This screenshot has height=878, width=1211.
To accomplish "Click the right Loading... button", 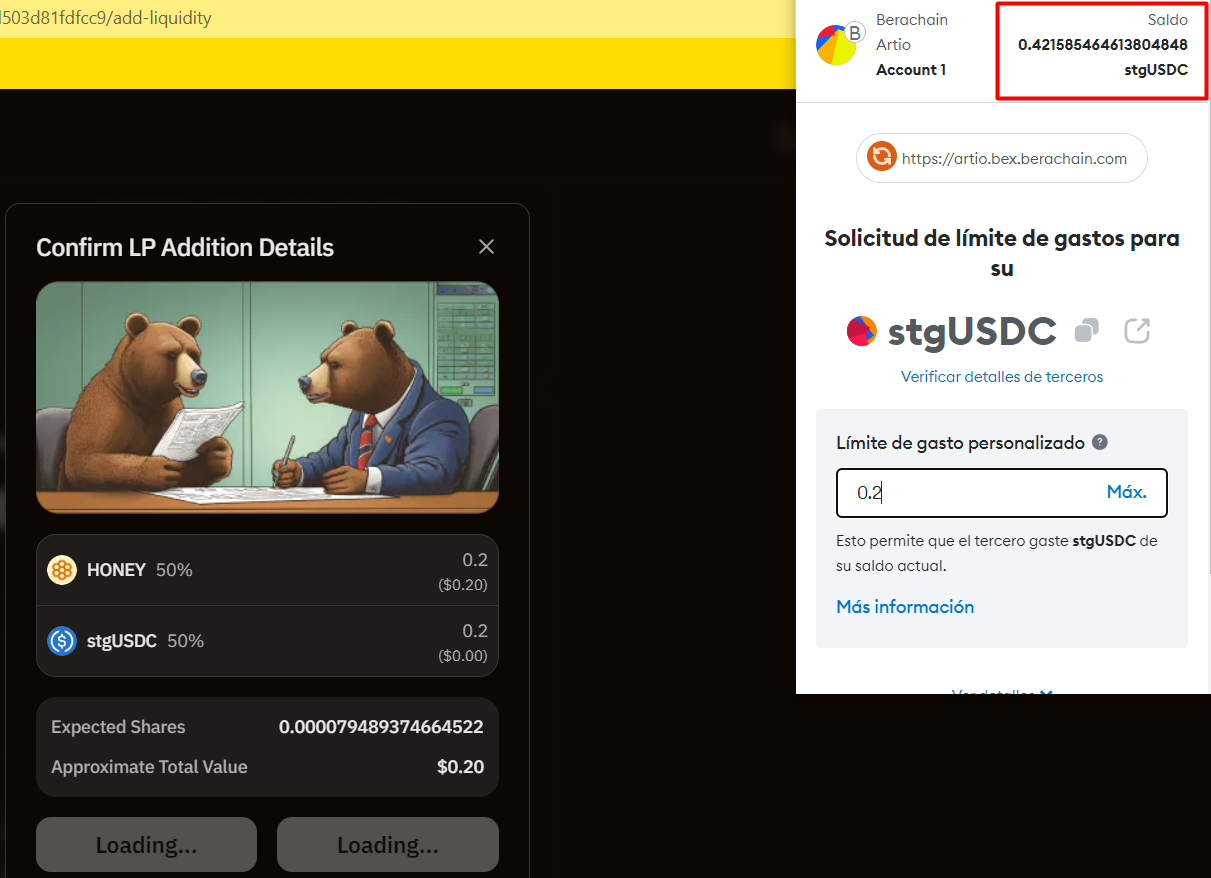I will point(388,845).
